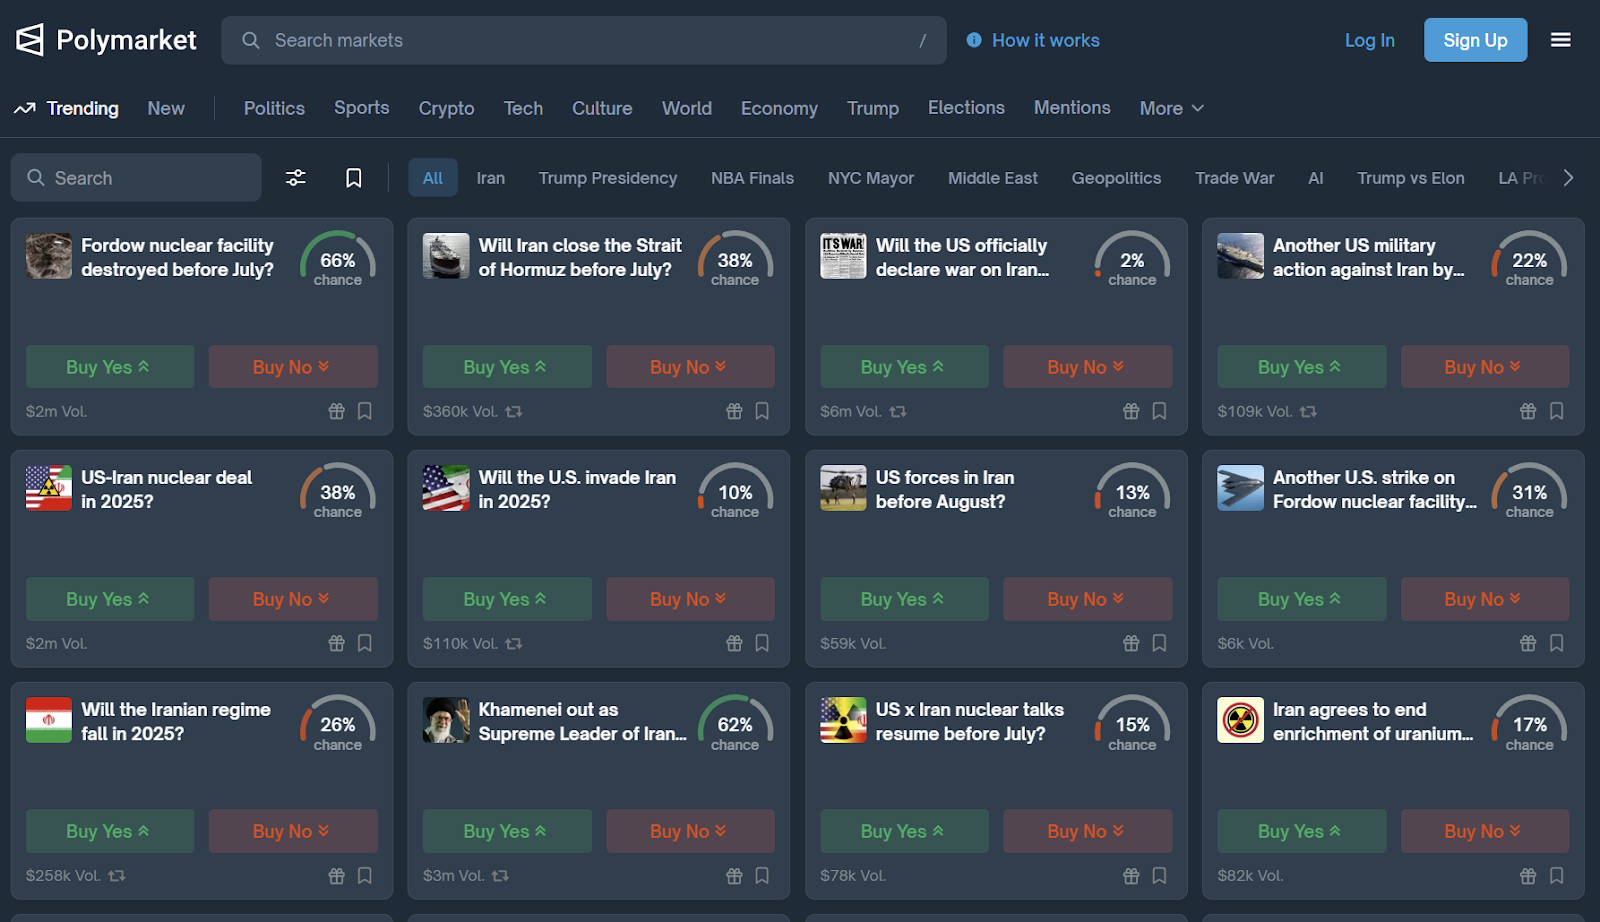Click gift icon on Another US military action card

pos(1528,411)
